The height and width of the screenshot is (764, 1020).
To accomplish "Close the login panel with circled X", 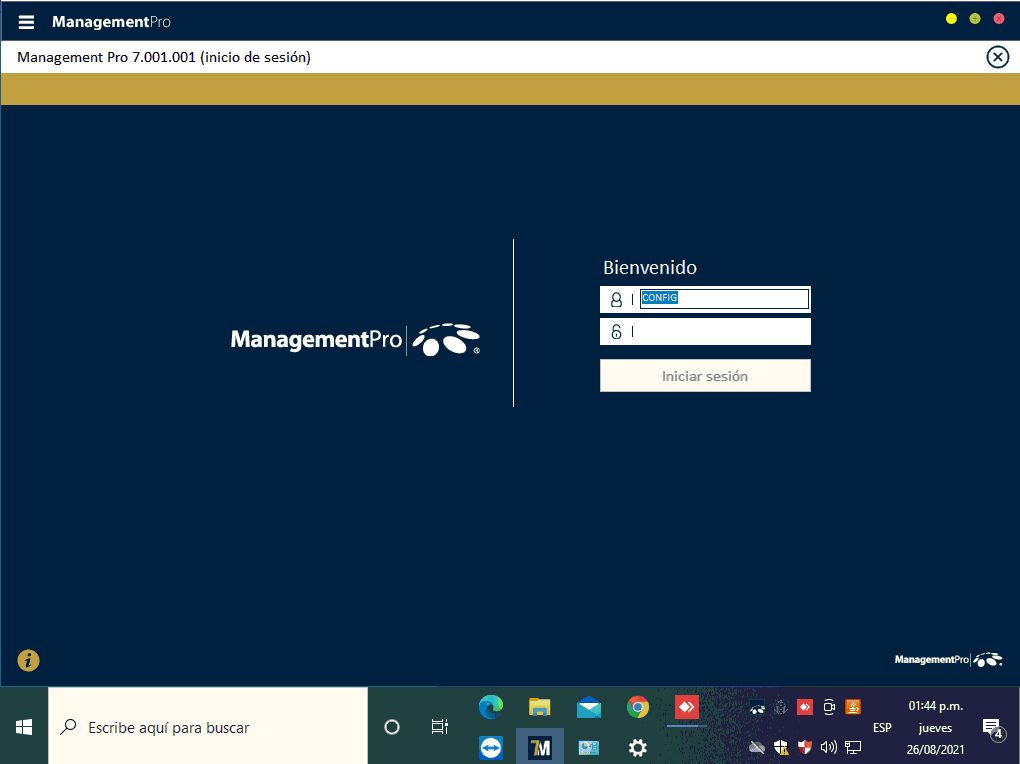I will click(997, 57).
